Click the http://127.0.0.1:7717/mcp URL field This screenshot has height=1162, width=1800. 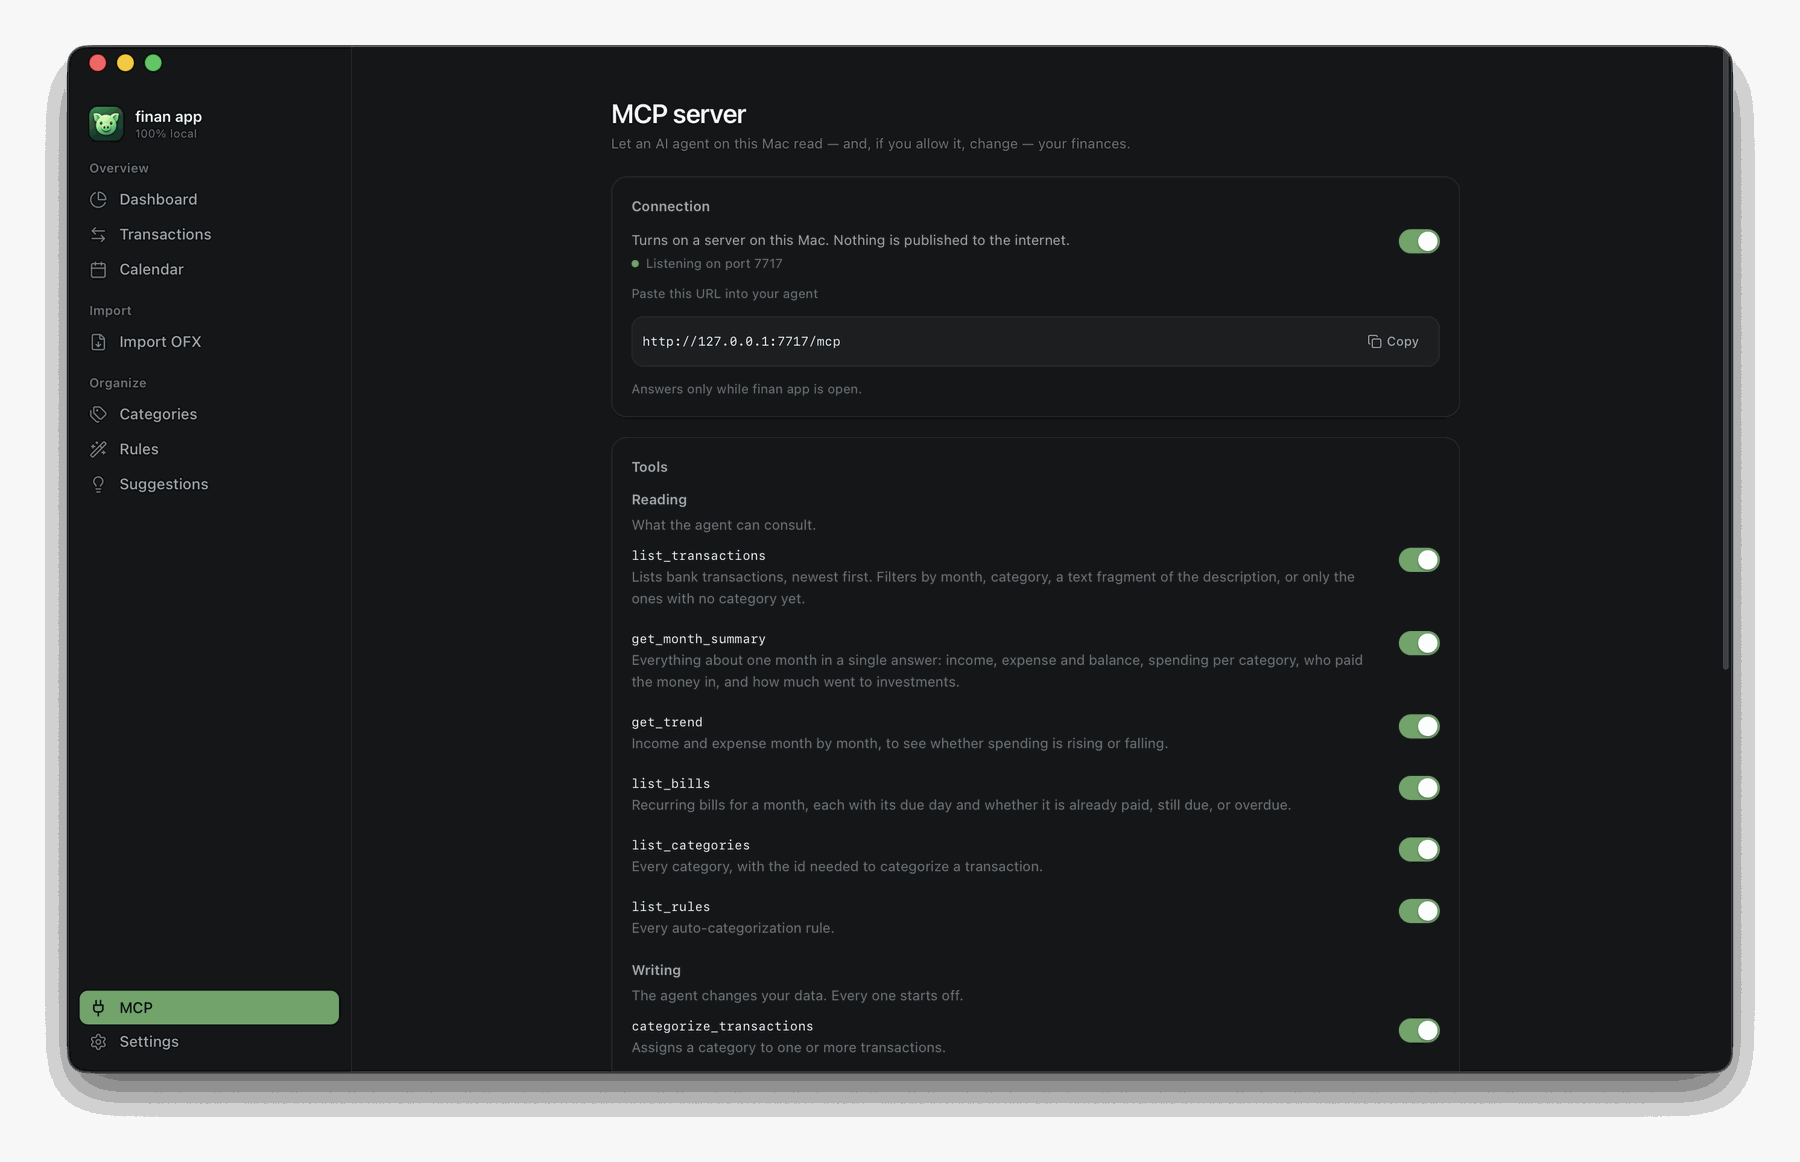[x=1035, y=342]
